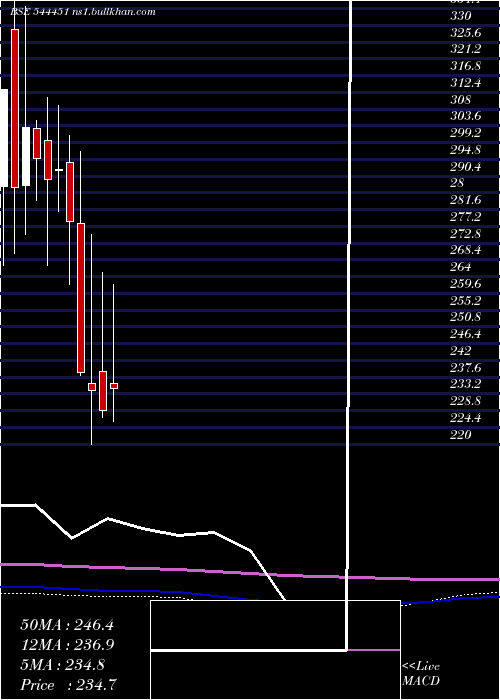Click the 12MA : 236.9 value
Image resolution: width=500 pixels, height=700 pixels.
pos(67,645)
